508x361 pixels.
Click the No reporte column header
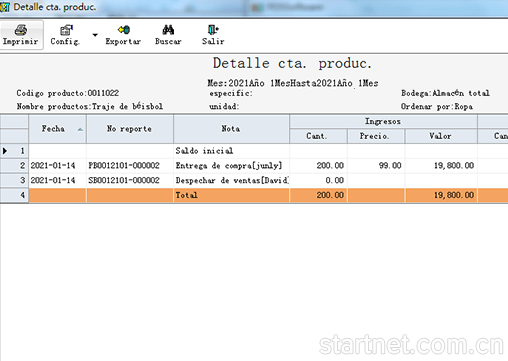130,129
